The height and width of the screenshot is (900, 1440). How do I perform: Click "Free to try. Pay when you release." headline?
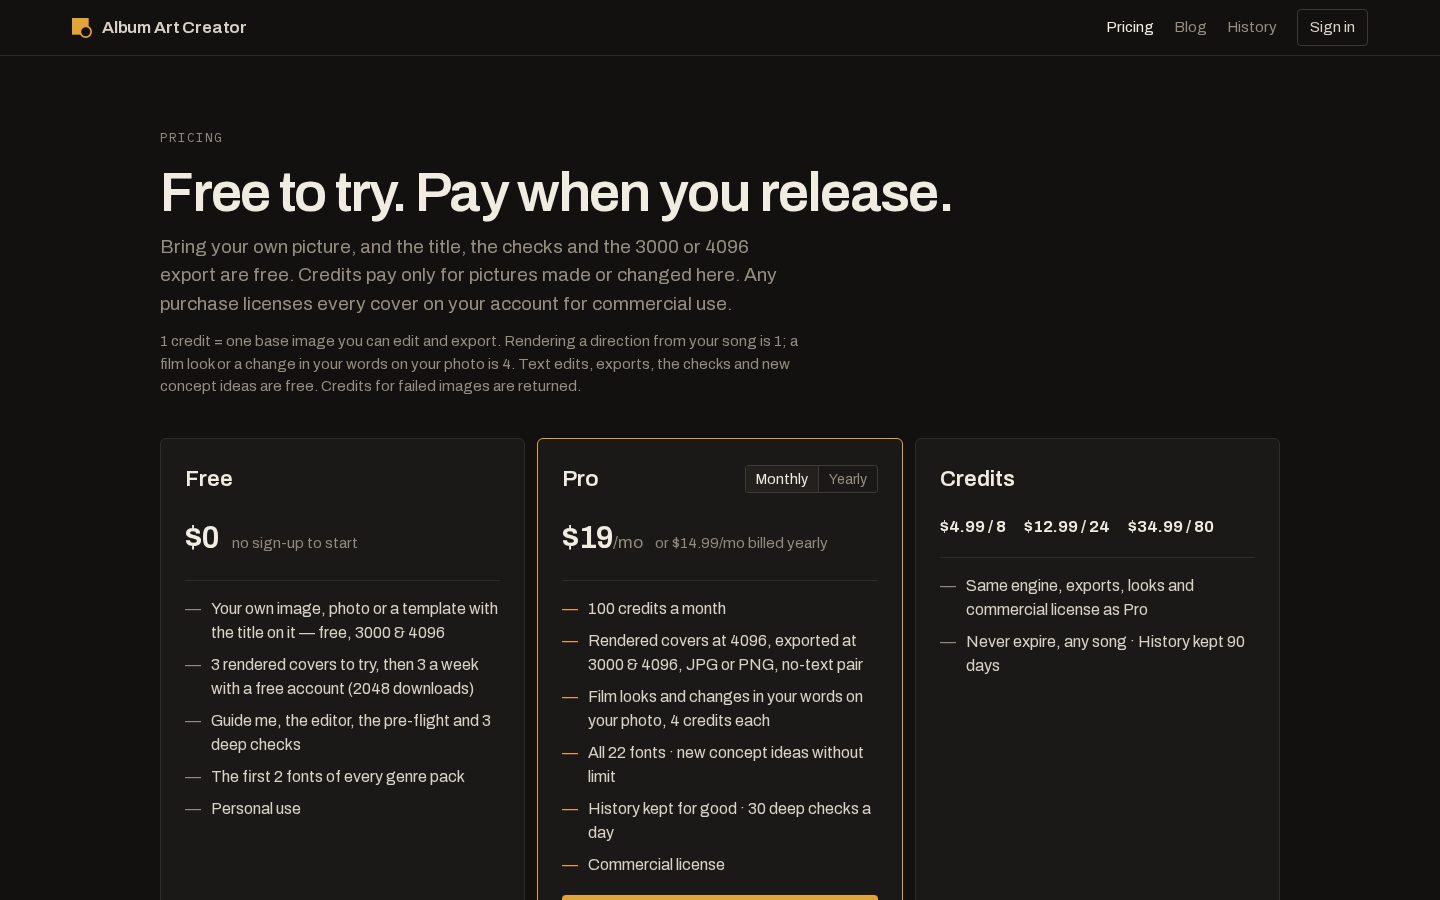(x=556, y=193)
